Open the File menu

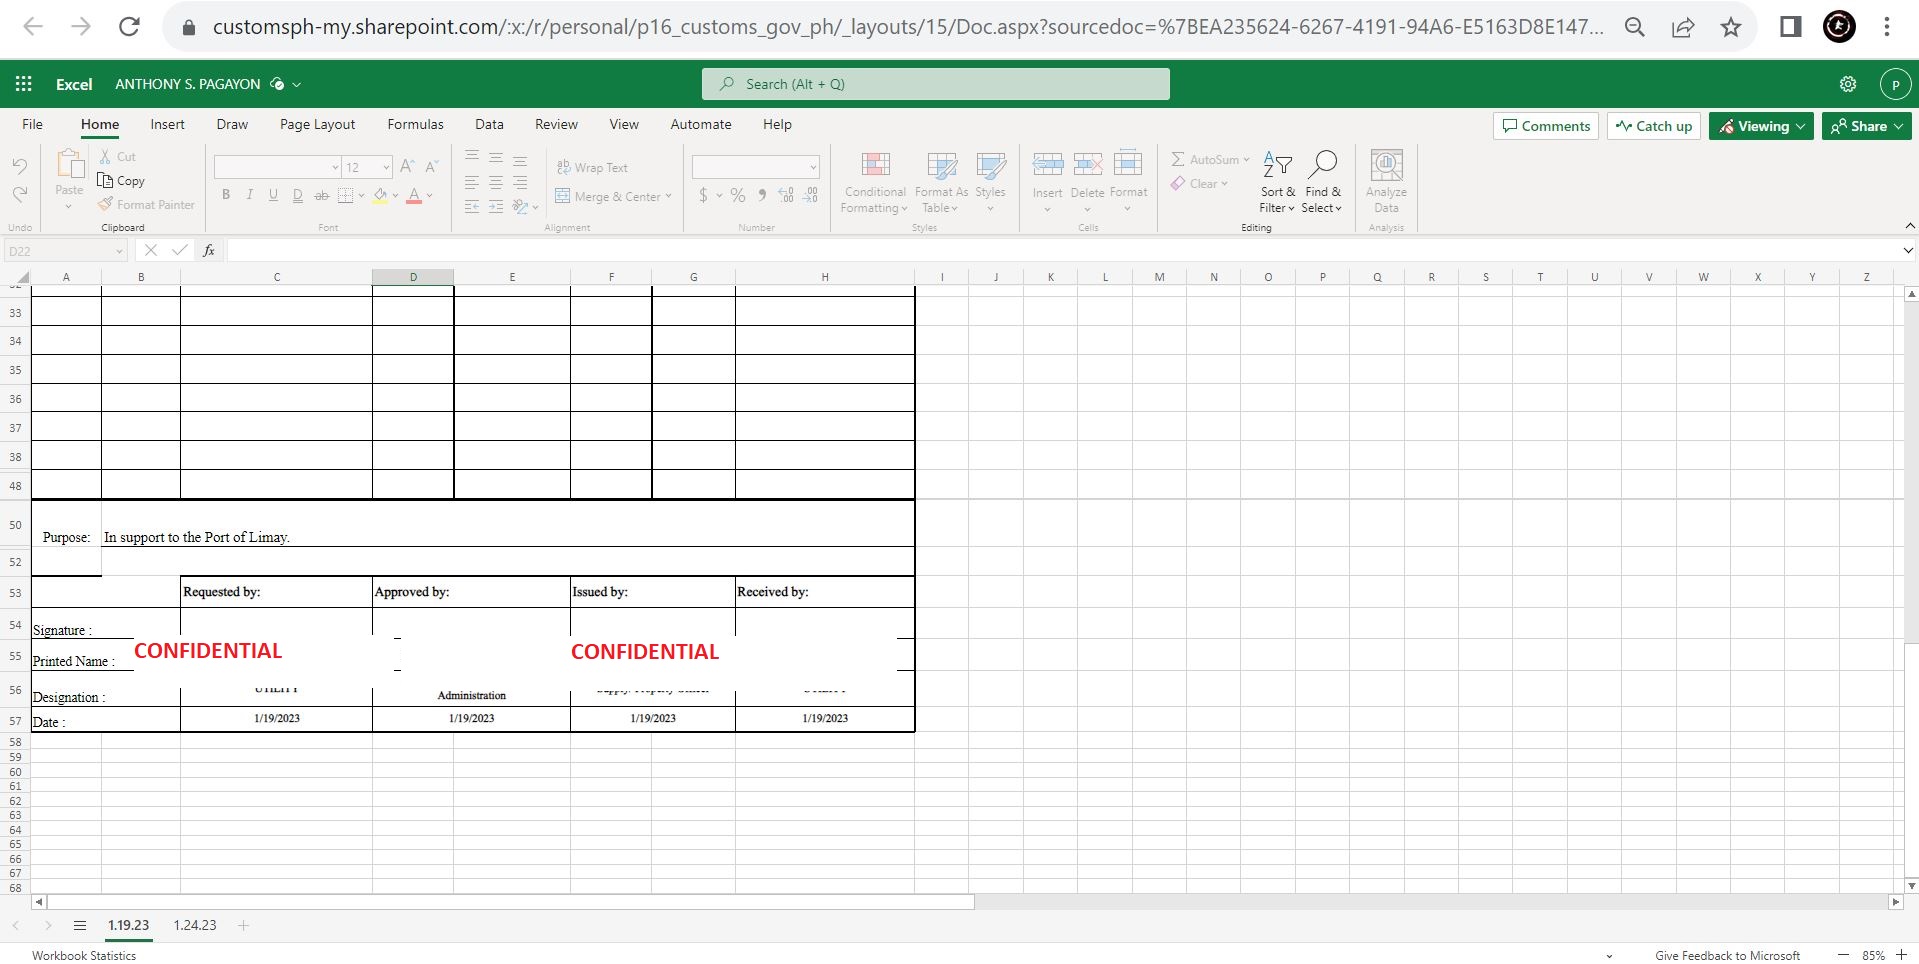pyautogui.click(x=33, y=124)
